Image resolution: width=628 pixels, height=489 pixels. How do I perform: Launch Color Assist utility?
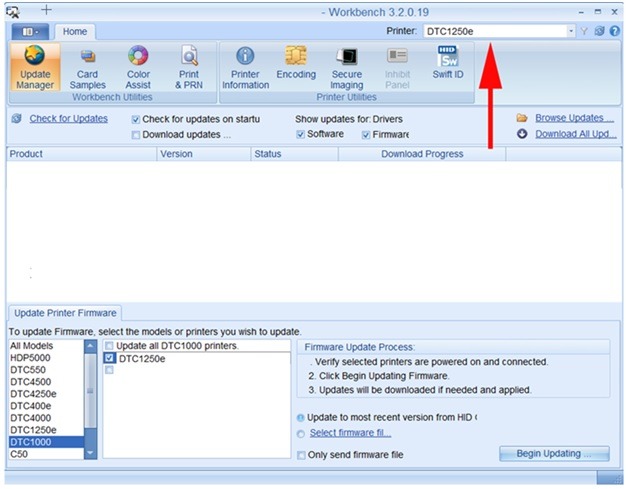(x=138, y=67)
